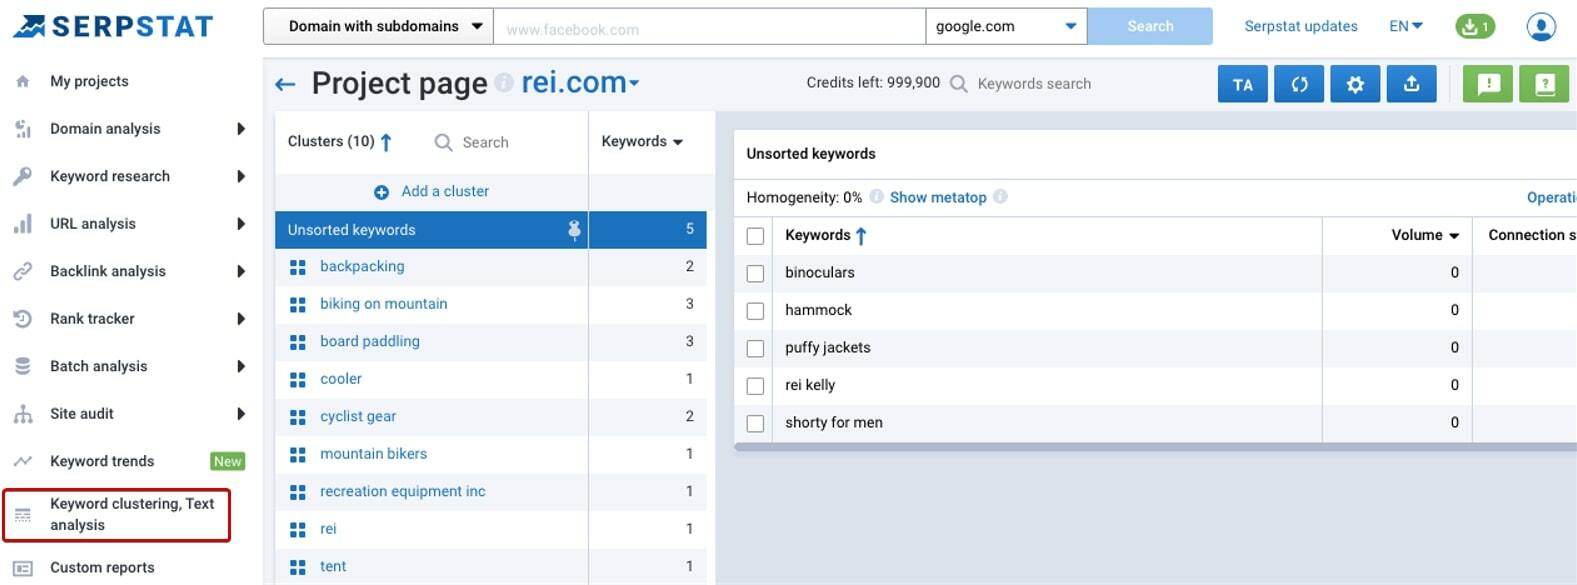Check the rei kelly keyword checkbox
Viewport: 1577px width, 585px height.
[x=755, y=386]
